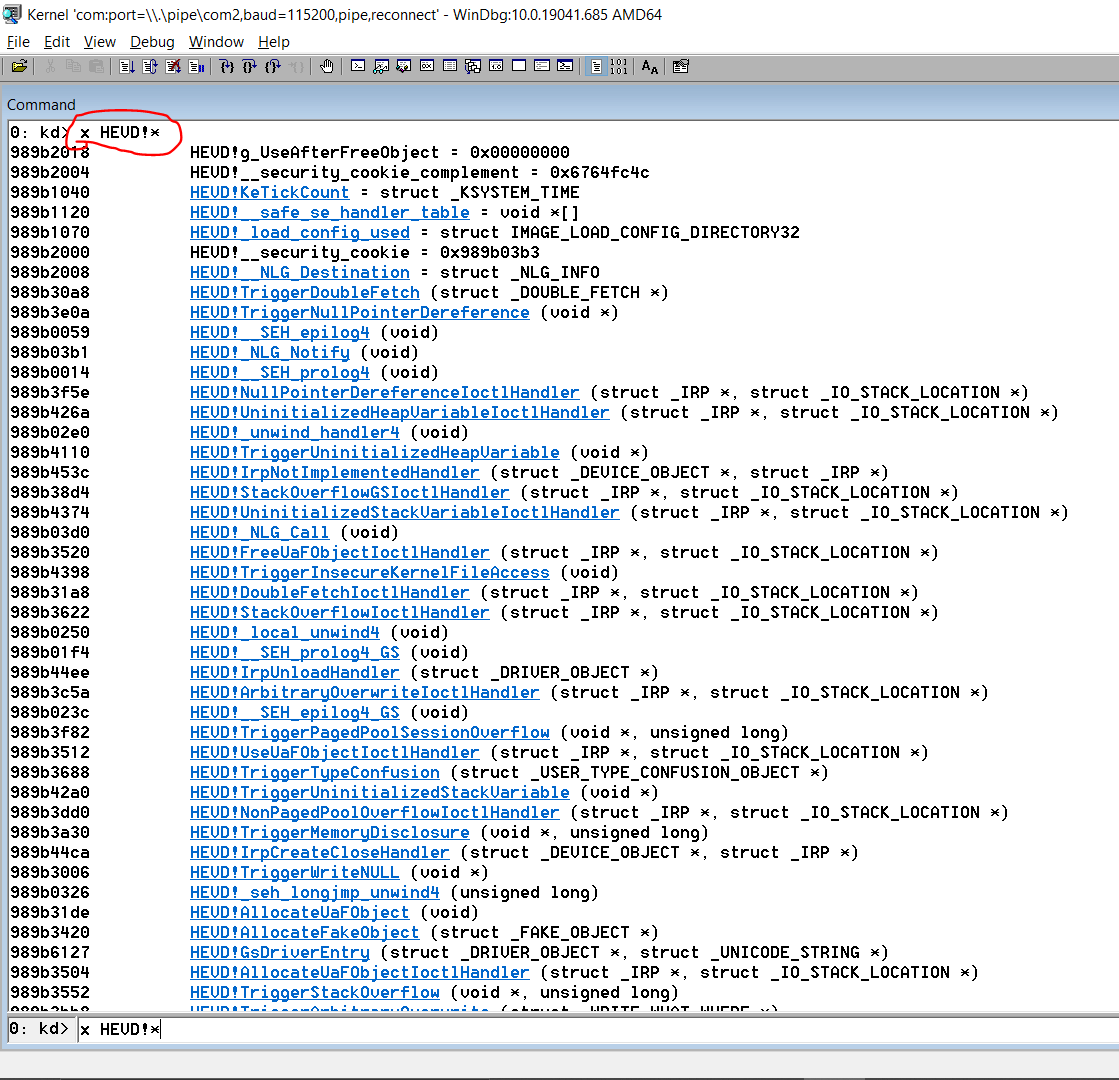The image size is (1119, 1080).
Task: Click the Step Out toolbar icon
Action: pos(273,67)
